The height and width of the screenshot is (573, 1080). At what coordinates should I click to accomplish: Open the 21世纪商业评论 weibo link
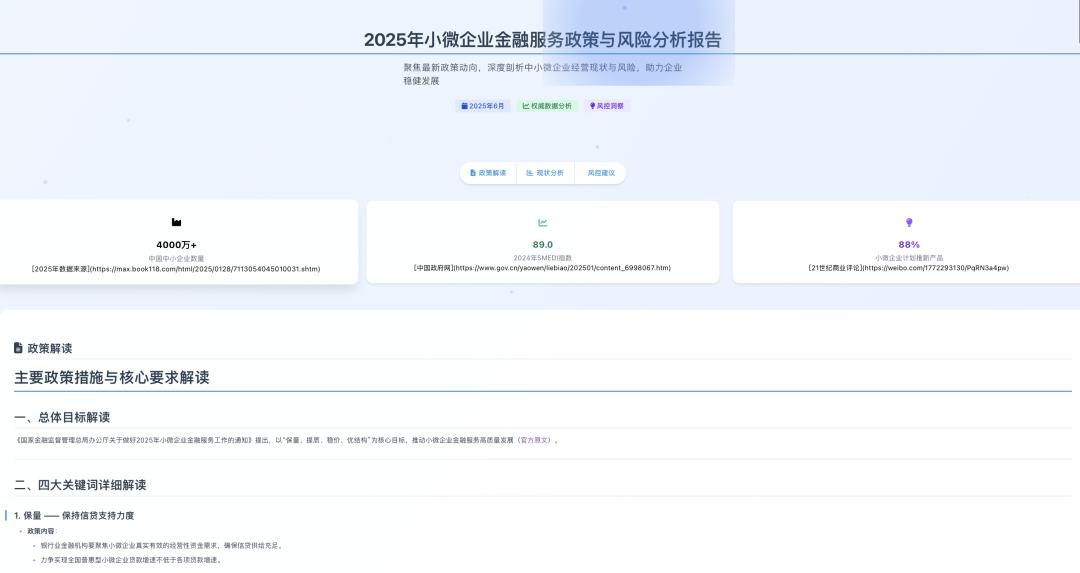908,268
